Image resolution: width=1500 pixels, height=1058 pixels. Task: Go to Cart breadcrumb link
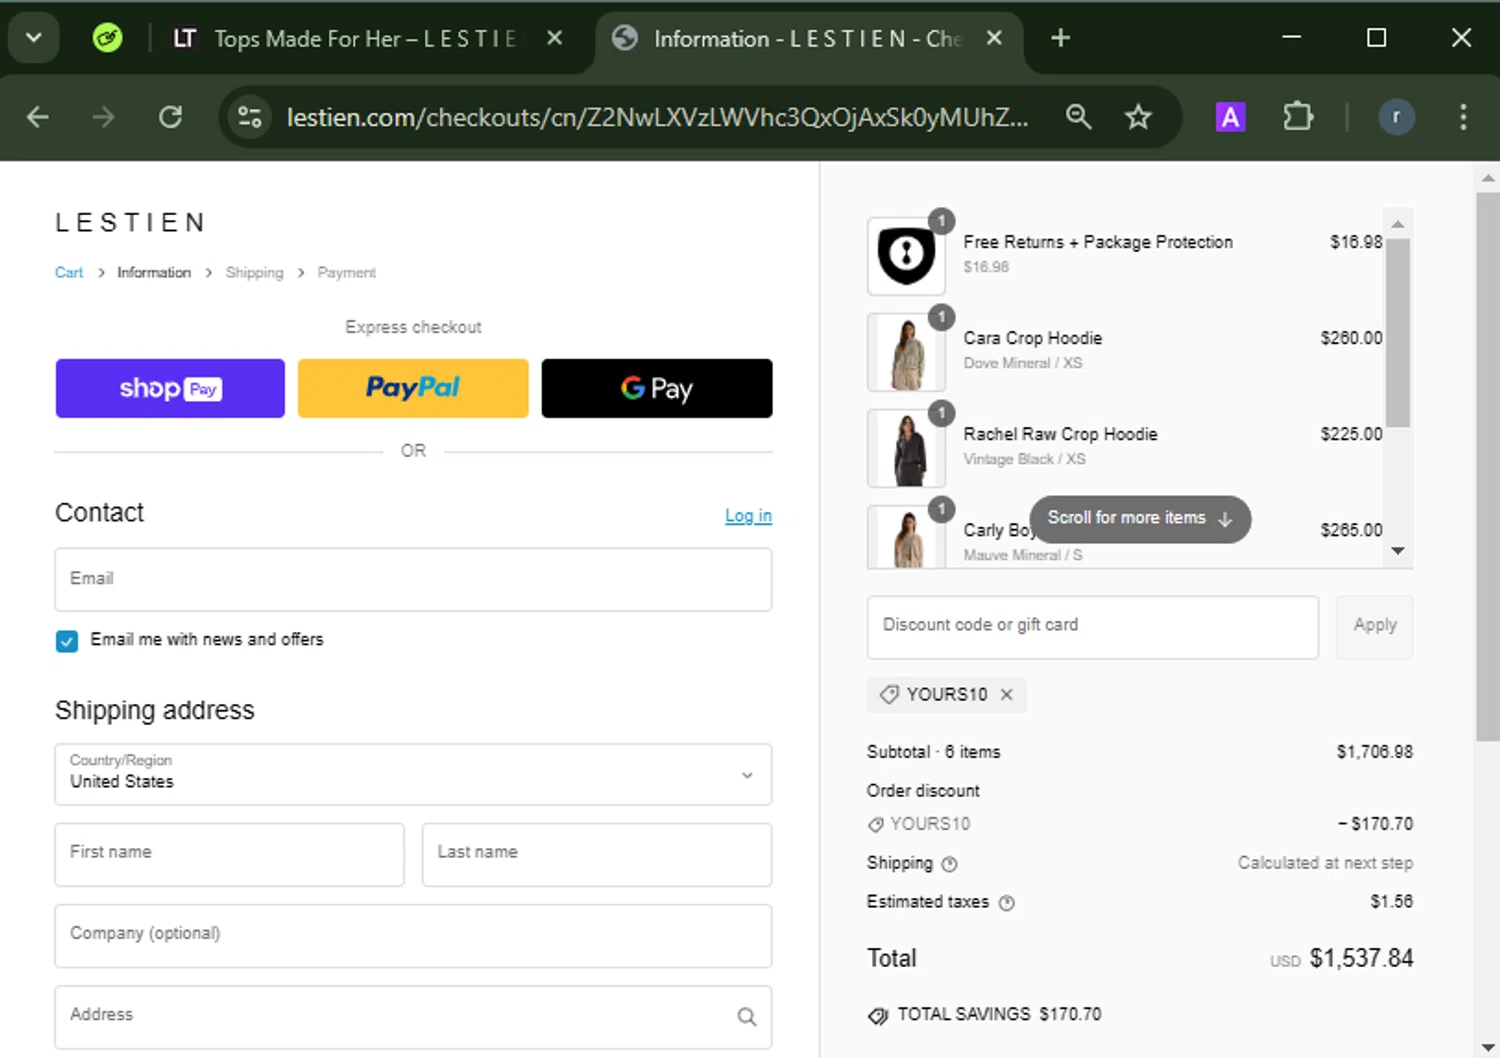coord(69,272)
